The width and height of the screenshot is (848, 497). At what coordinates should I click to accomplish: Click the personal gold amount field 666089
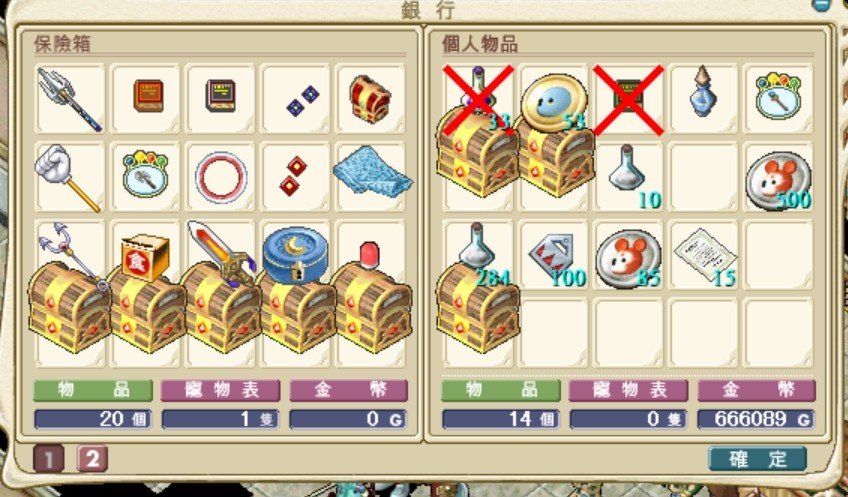coord(756,419)
